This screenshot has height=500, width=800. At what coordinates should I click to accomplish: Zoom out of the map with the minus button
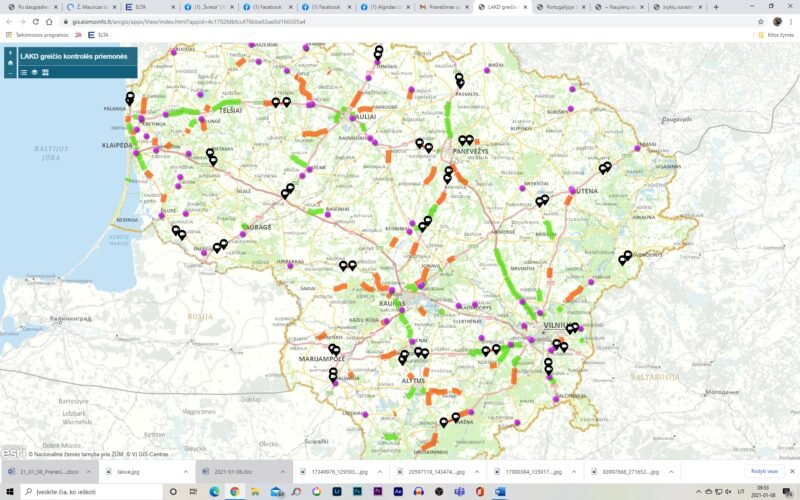[x=10, y=73]
